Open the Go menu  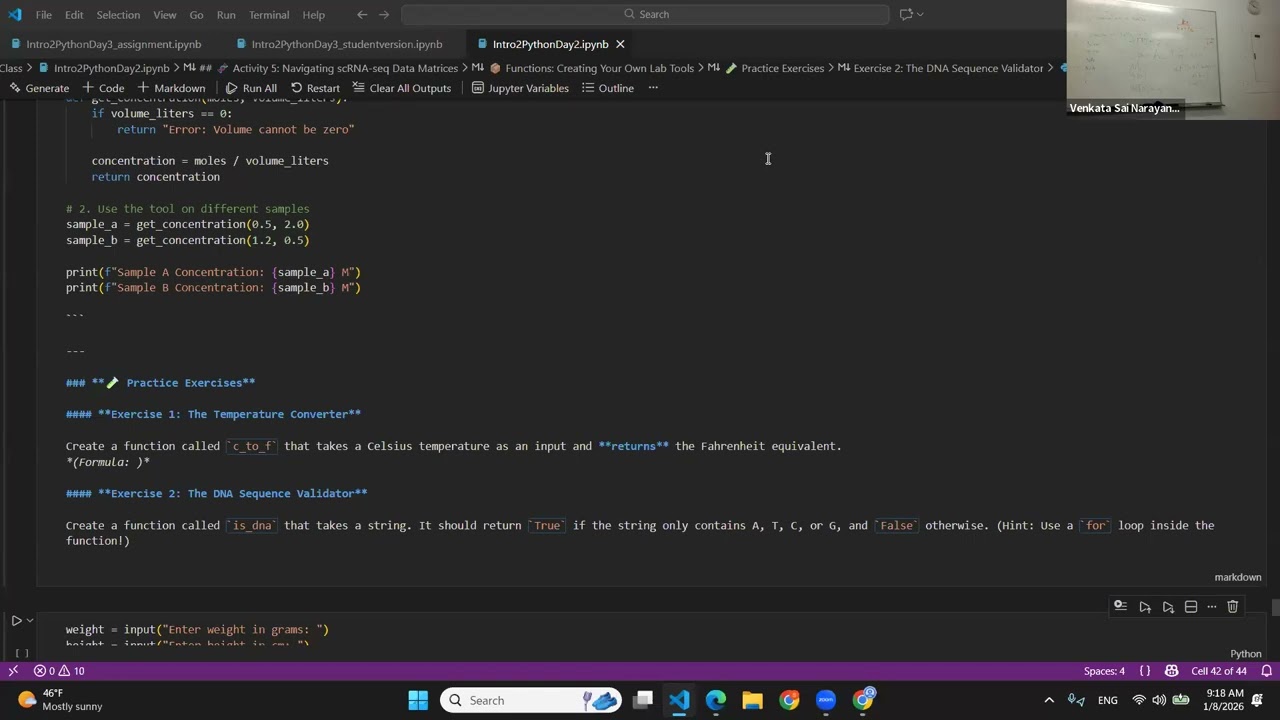196,15
